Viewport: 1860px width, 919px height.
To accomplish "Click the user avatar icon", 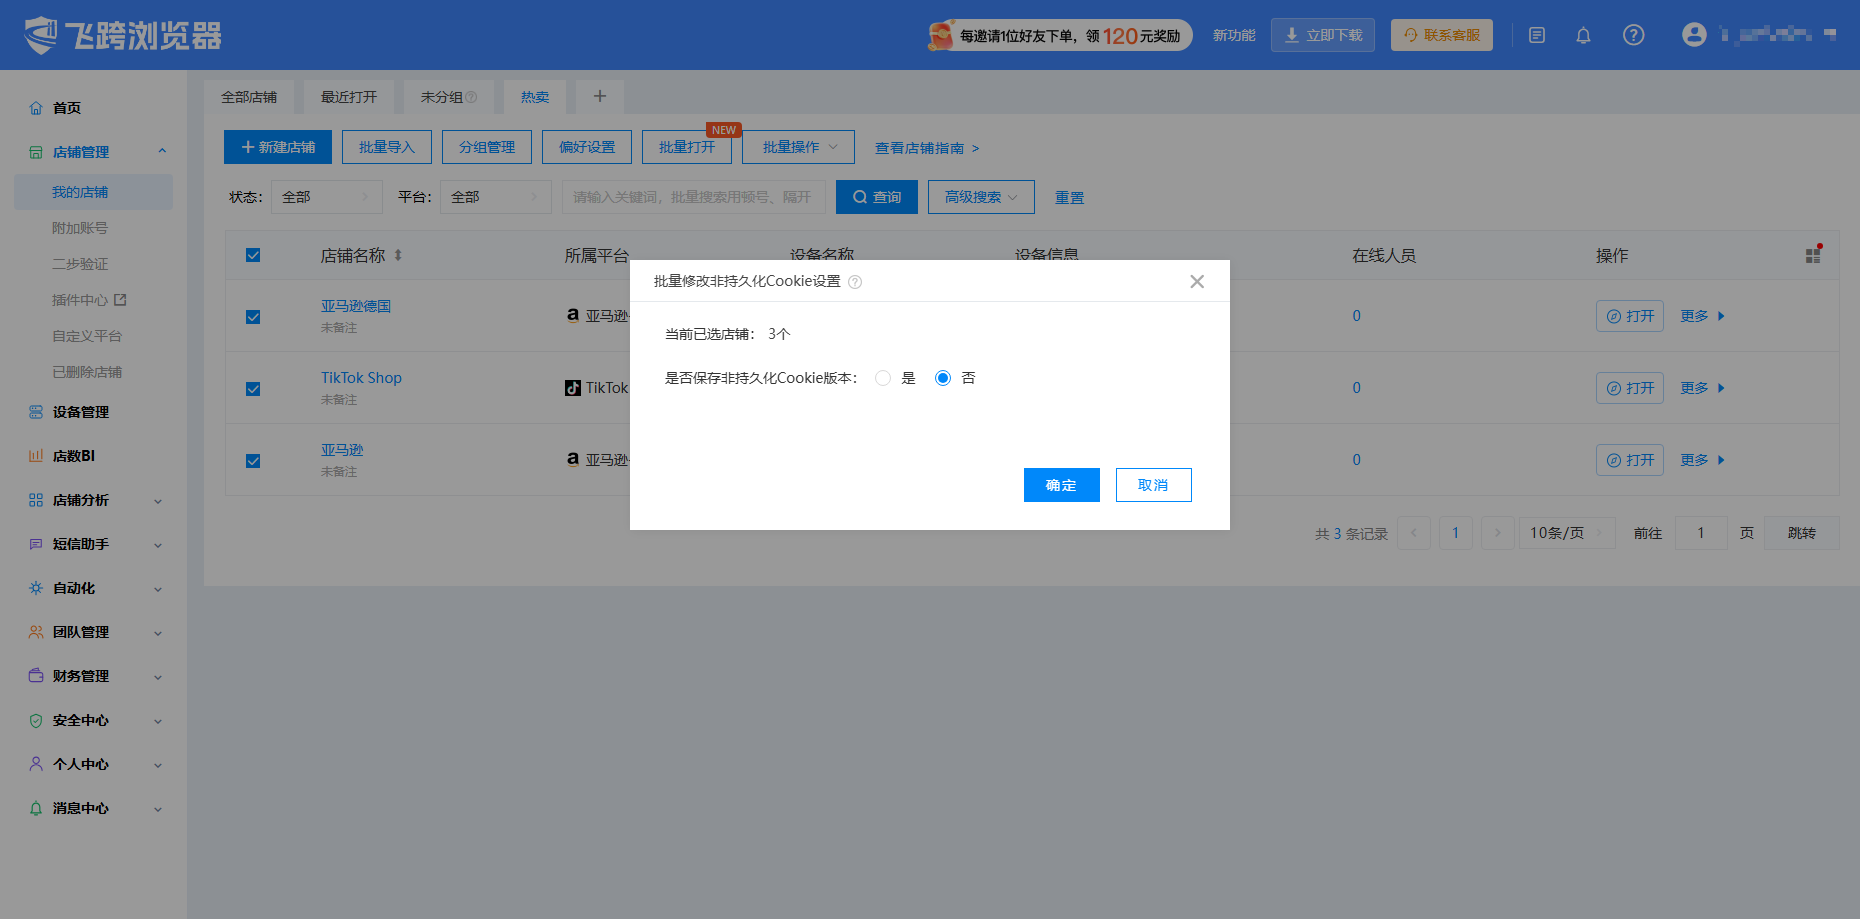I will pos(1694,35).
